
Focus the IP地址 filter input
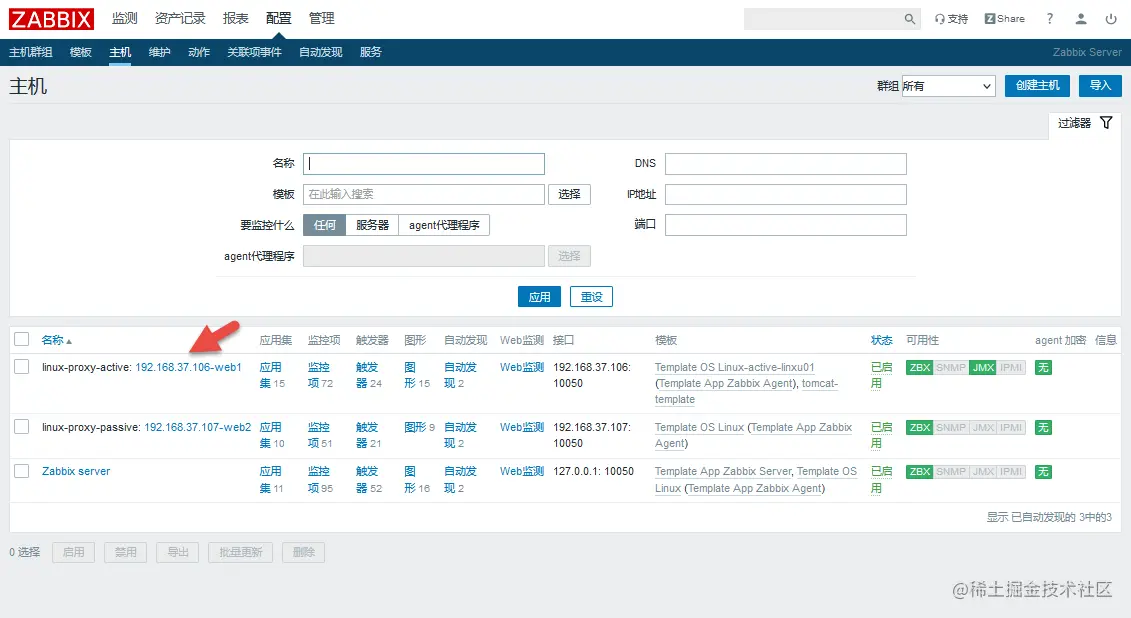tap(785, 194)
